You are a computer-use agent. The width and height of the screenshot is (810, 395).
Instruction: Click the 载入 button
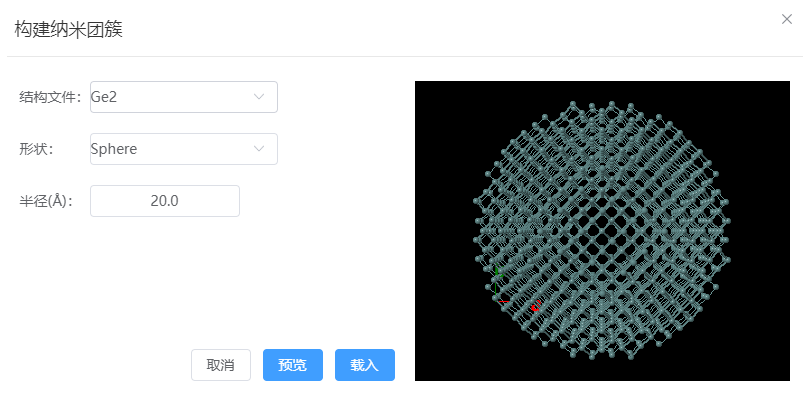click(365, 365)
